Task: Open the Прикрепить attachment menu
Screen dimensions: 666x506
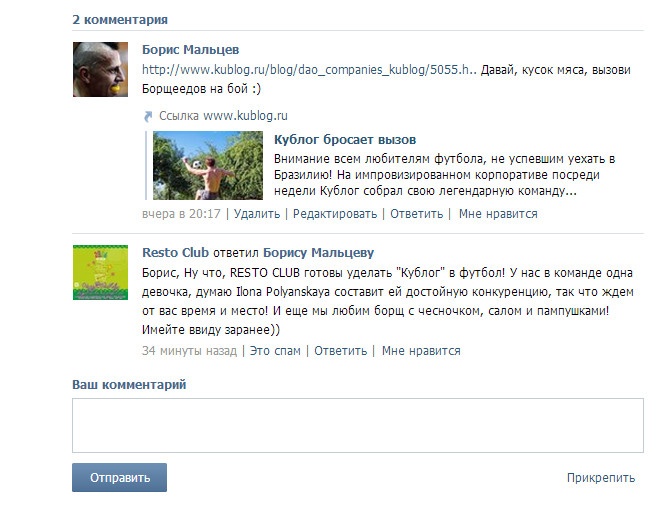Action: click(601, 478)
